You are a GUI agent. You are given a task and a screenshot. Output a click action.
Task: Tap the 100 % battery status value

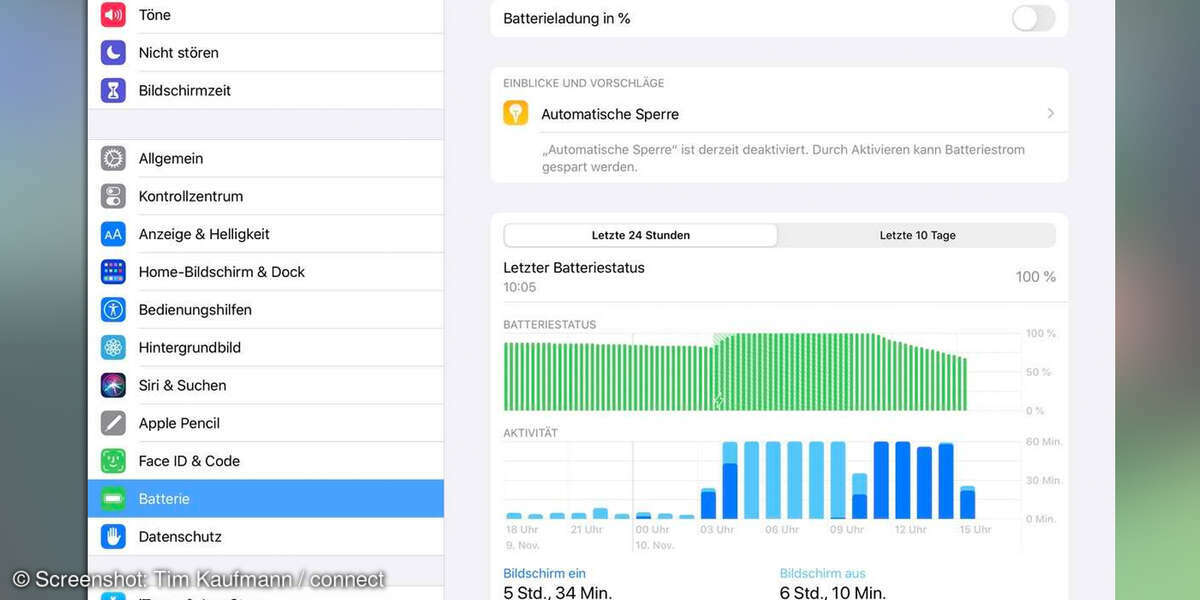point(1036,277)
